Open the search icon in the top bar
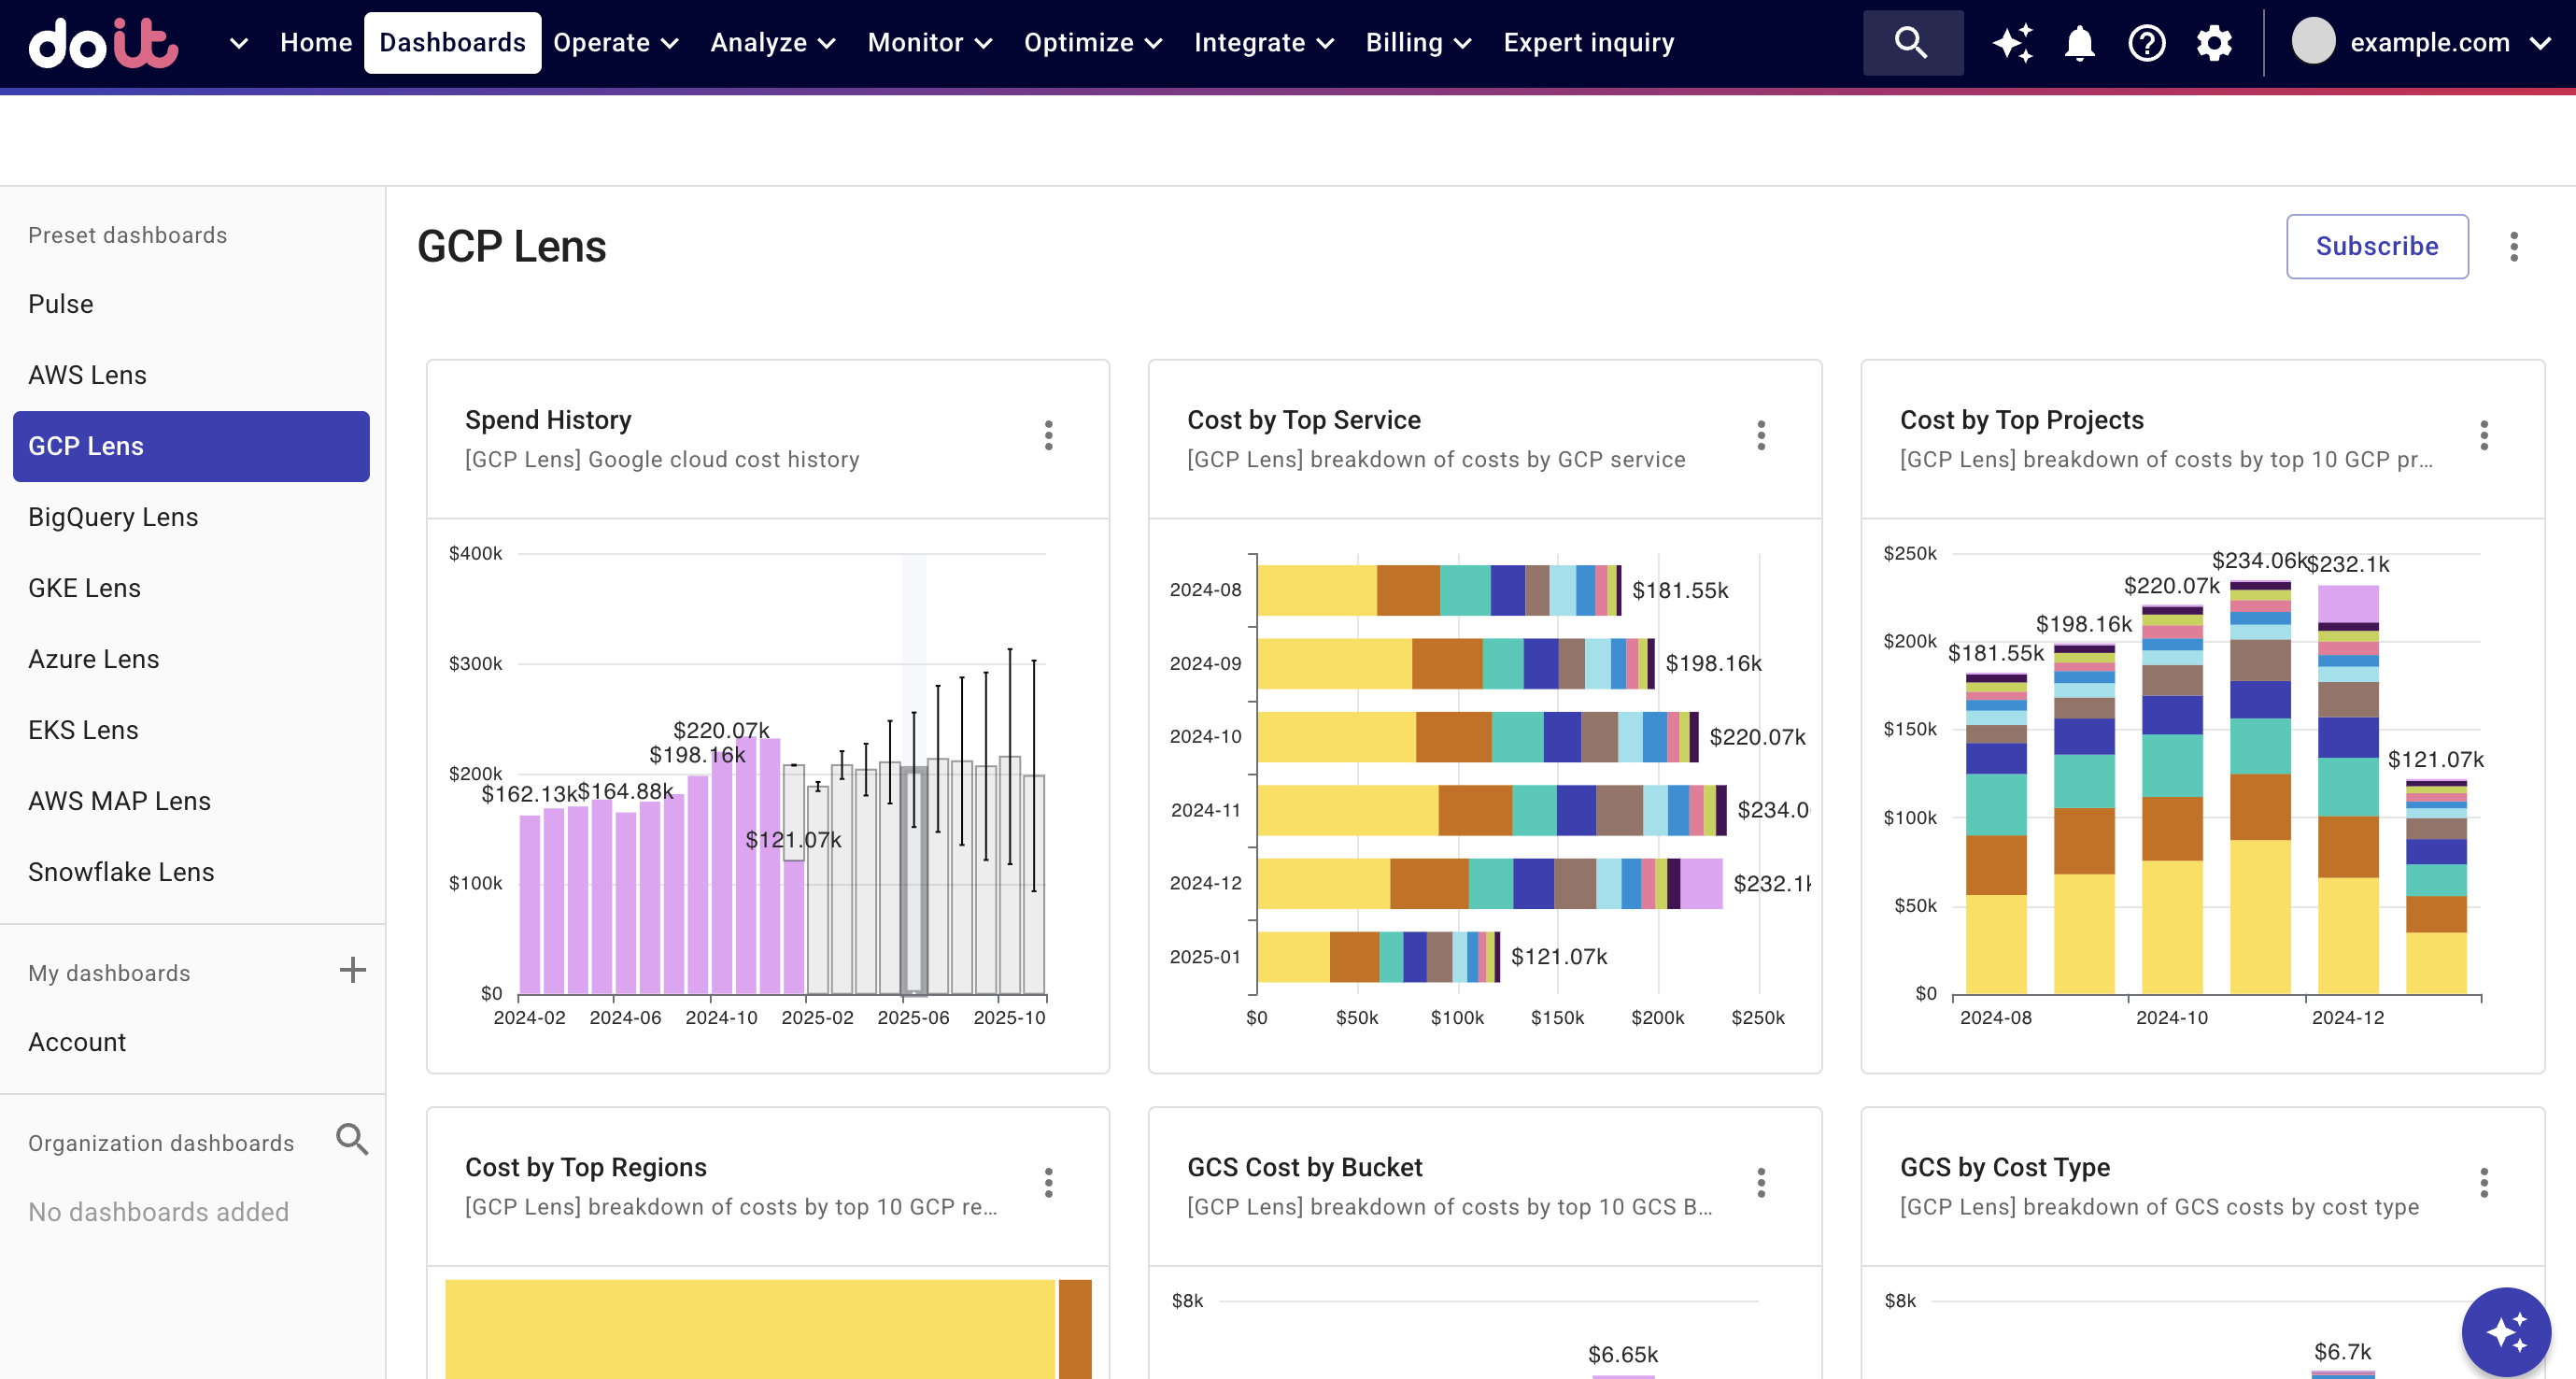This screenshot has width=2576, height=1379. pos(1912,43)
